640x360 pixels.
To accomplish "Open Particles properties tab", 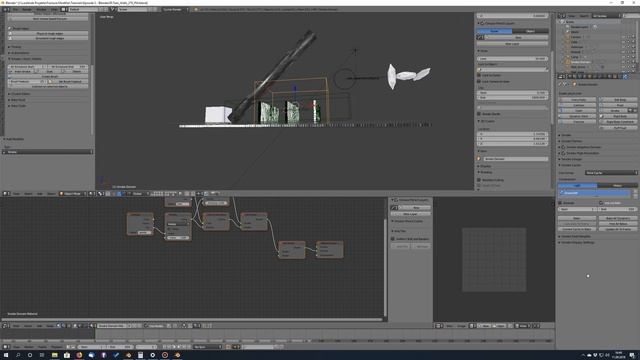I will (620, 76).
